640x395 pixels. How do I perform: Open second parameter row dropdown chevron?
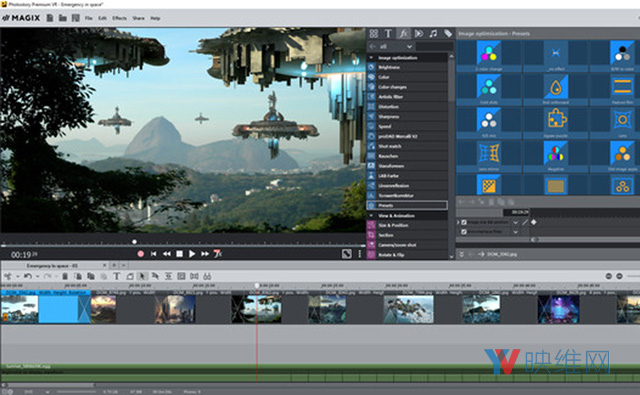pos(516,232)
